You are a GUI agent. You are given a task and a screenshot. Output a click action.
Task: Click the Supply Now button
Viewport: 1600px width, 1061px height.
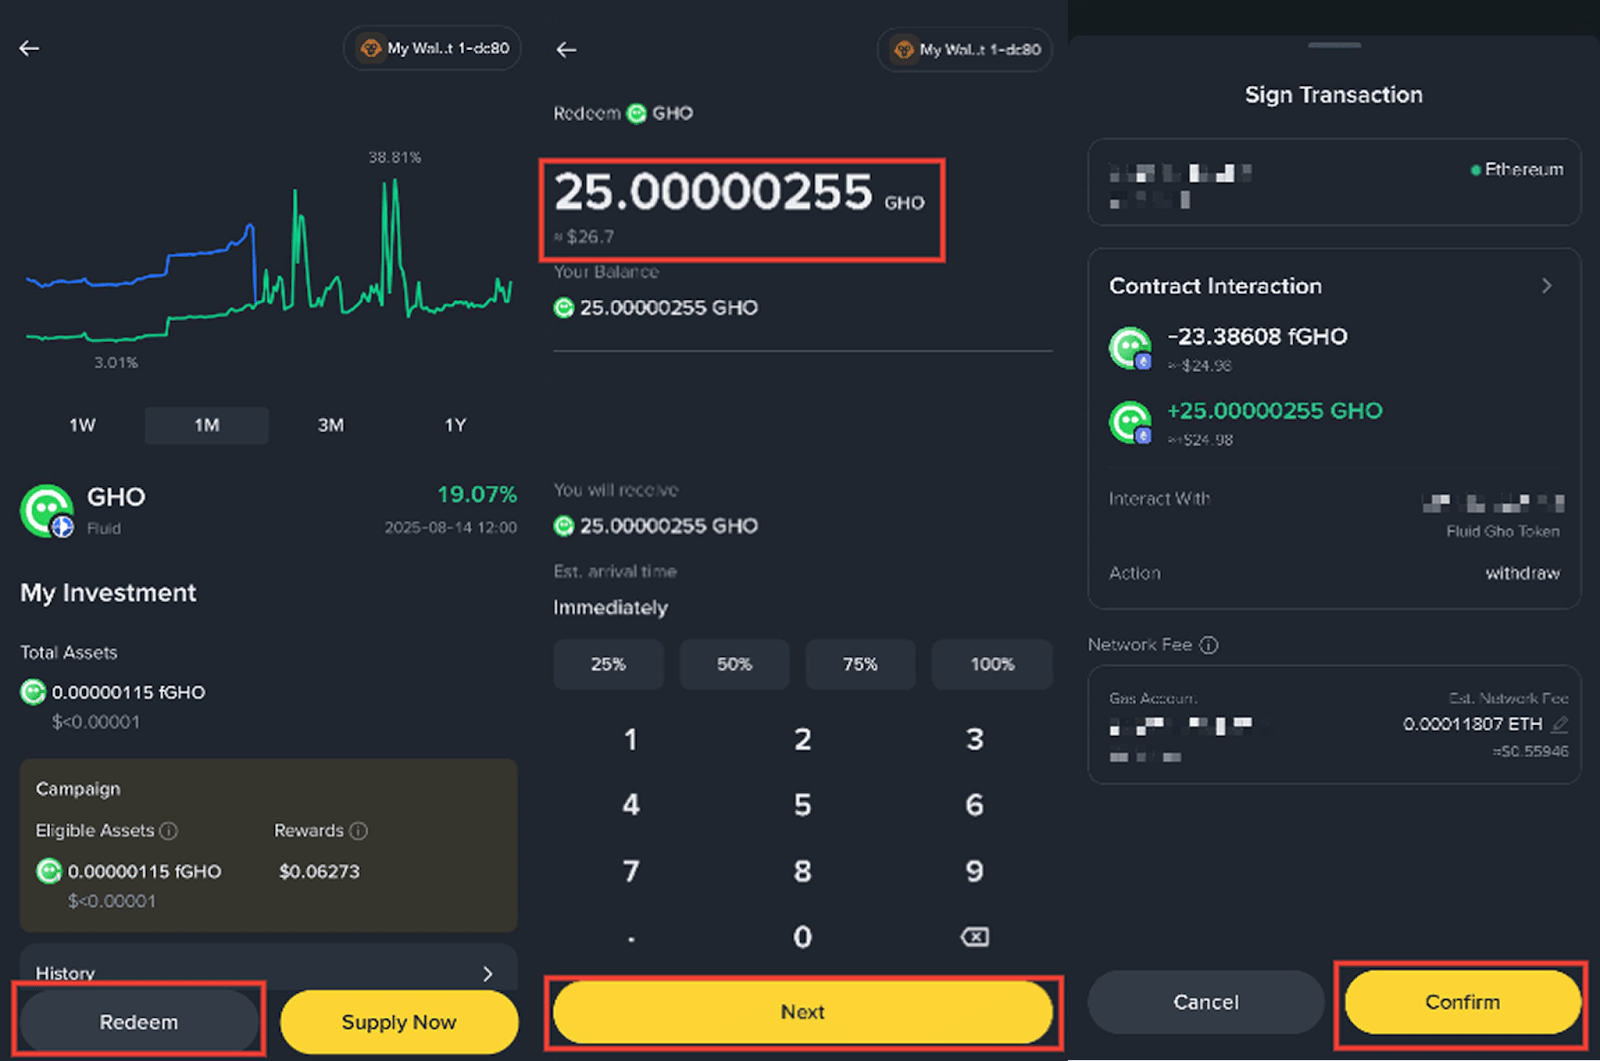[398, 1021]
